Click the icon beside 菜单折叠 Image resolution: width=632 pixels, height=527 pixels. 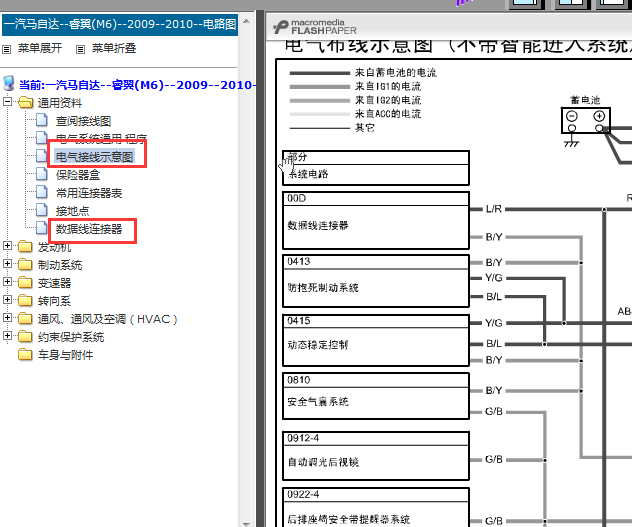click(x=81, y=49)
